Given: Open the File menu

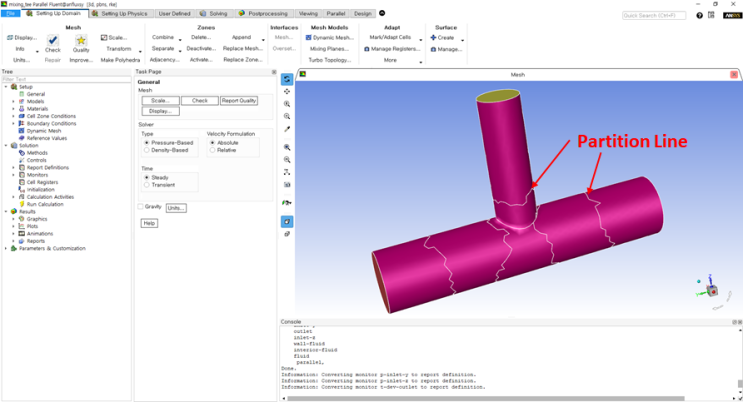Looking at the screenshot, I should pos(10,13).
